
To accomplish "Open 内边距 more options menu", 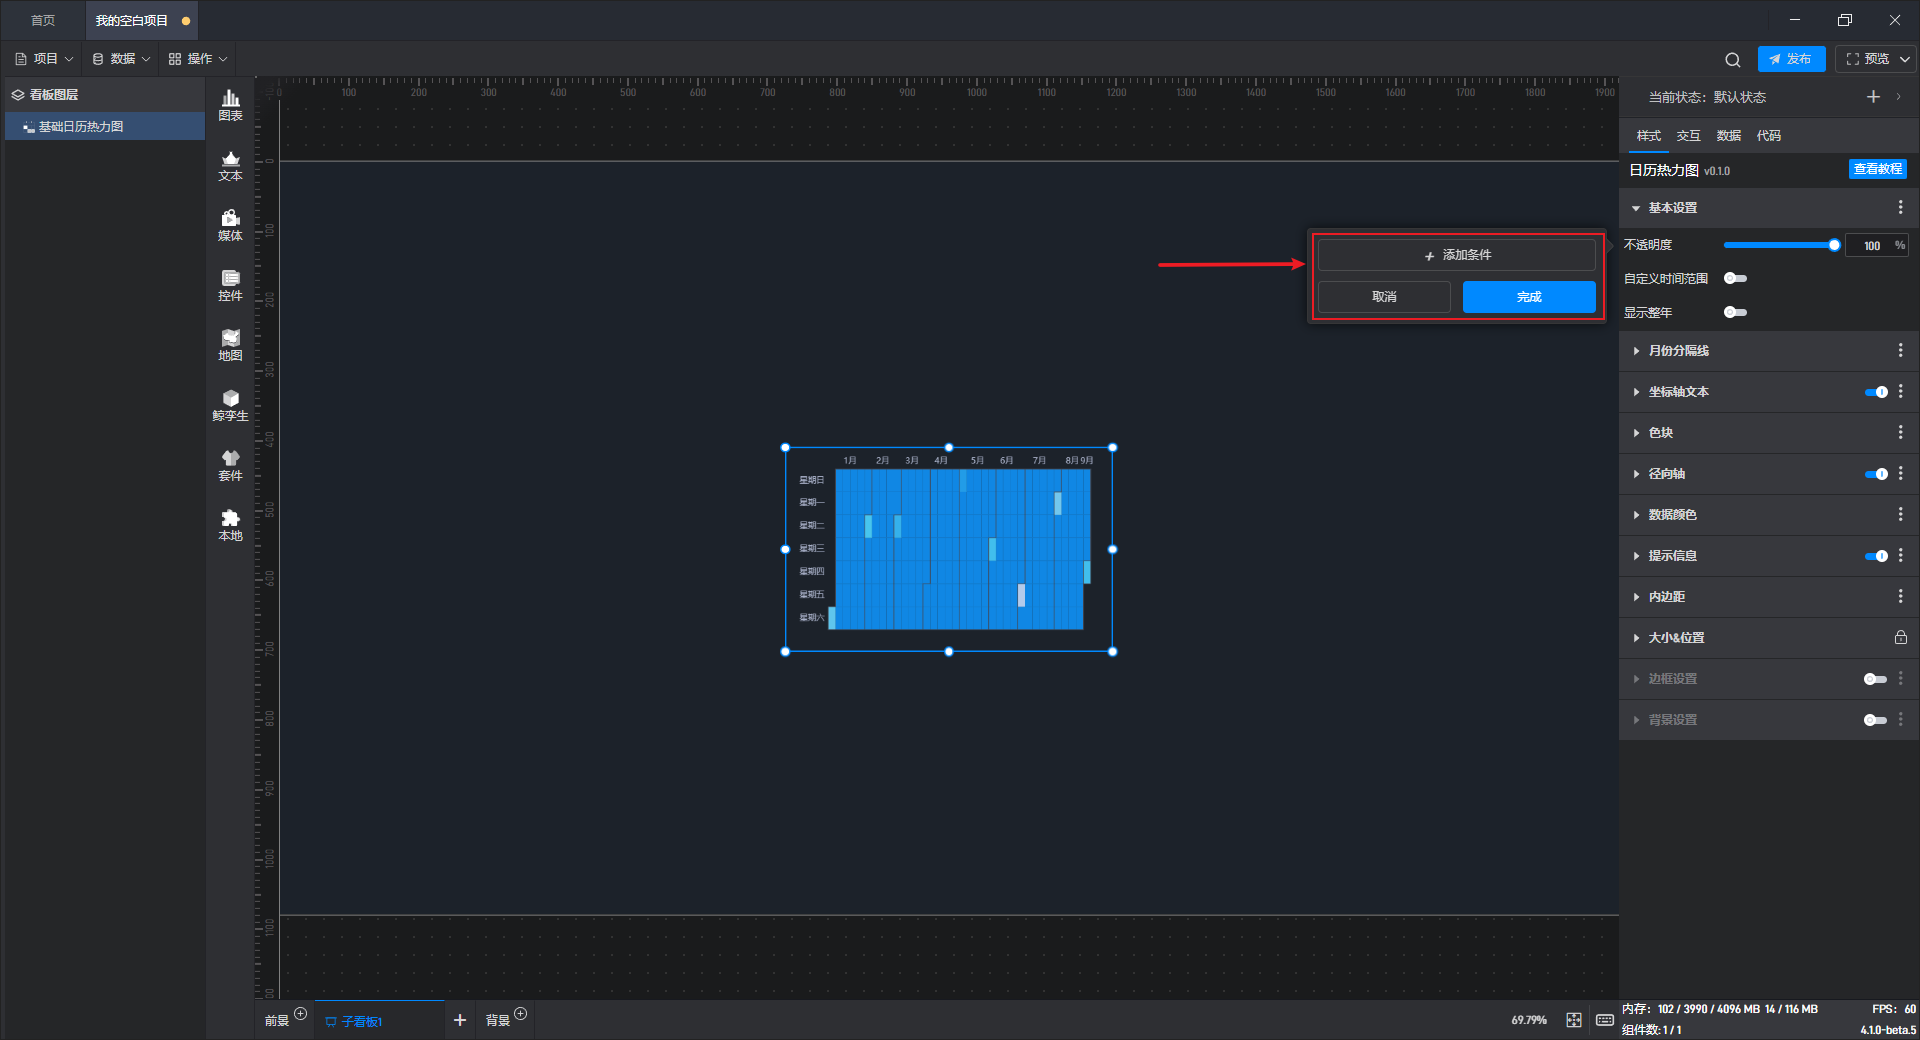I will [x=1900, y=596].
